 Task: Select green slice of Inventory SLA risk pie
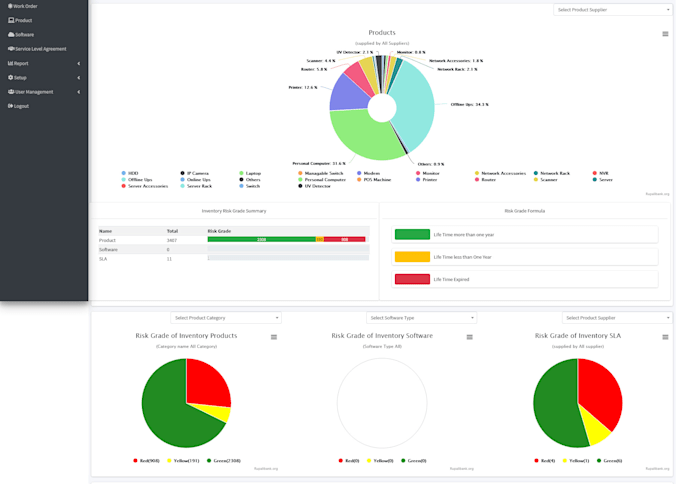[x=556, y=403]
